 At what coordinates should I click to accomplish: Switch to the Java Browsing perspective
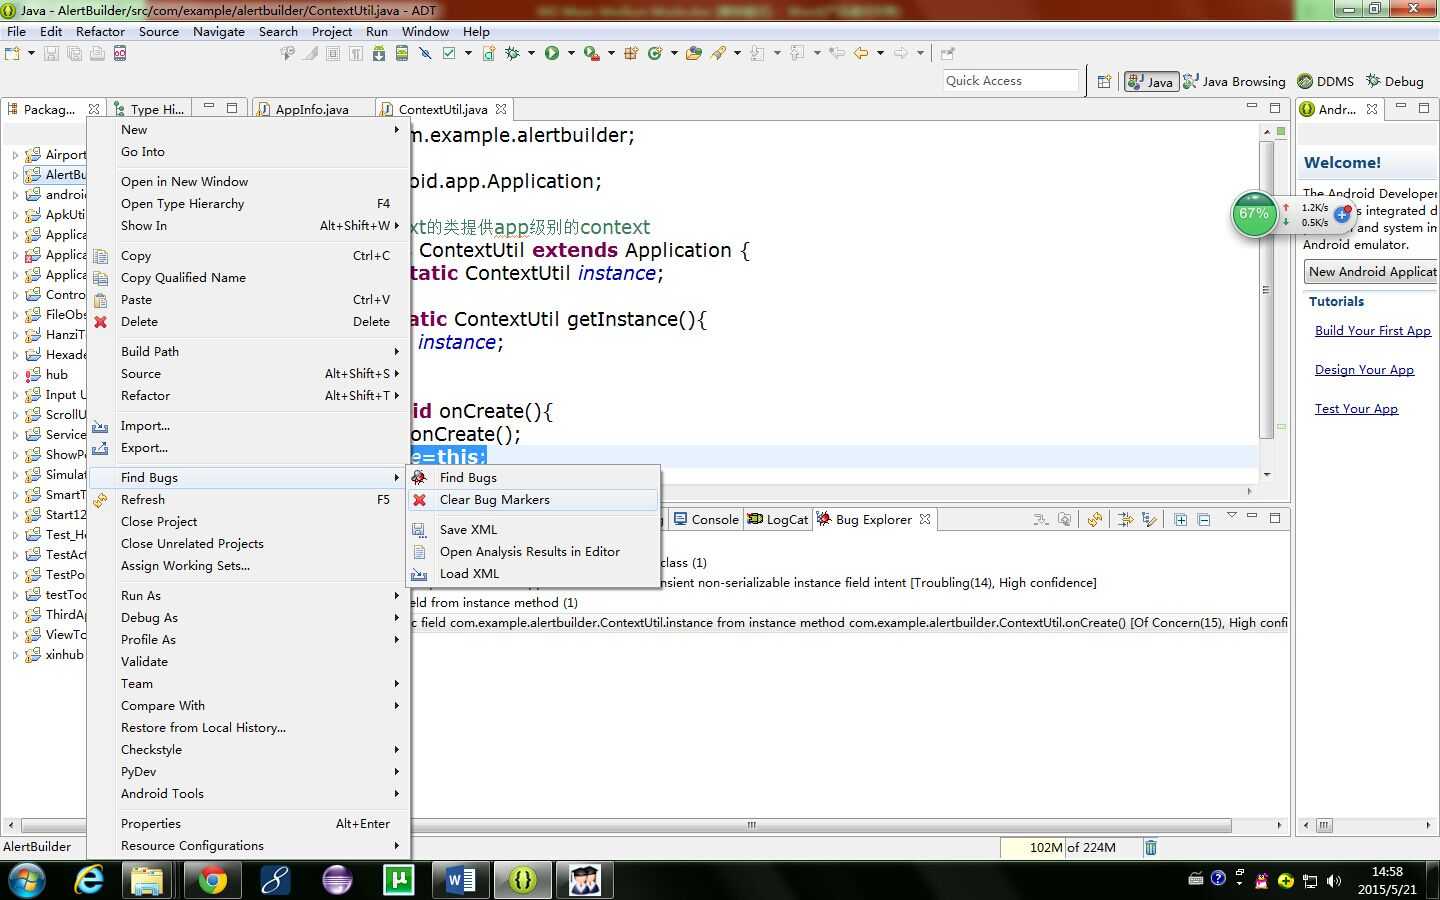tap(1235, 82)
